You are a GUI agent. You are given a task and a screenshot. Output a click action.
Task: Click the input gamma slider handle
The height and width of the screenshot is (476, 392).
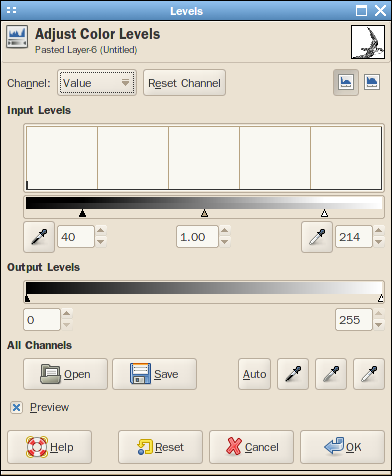[204, 213]
